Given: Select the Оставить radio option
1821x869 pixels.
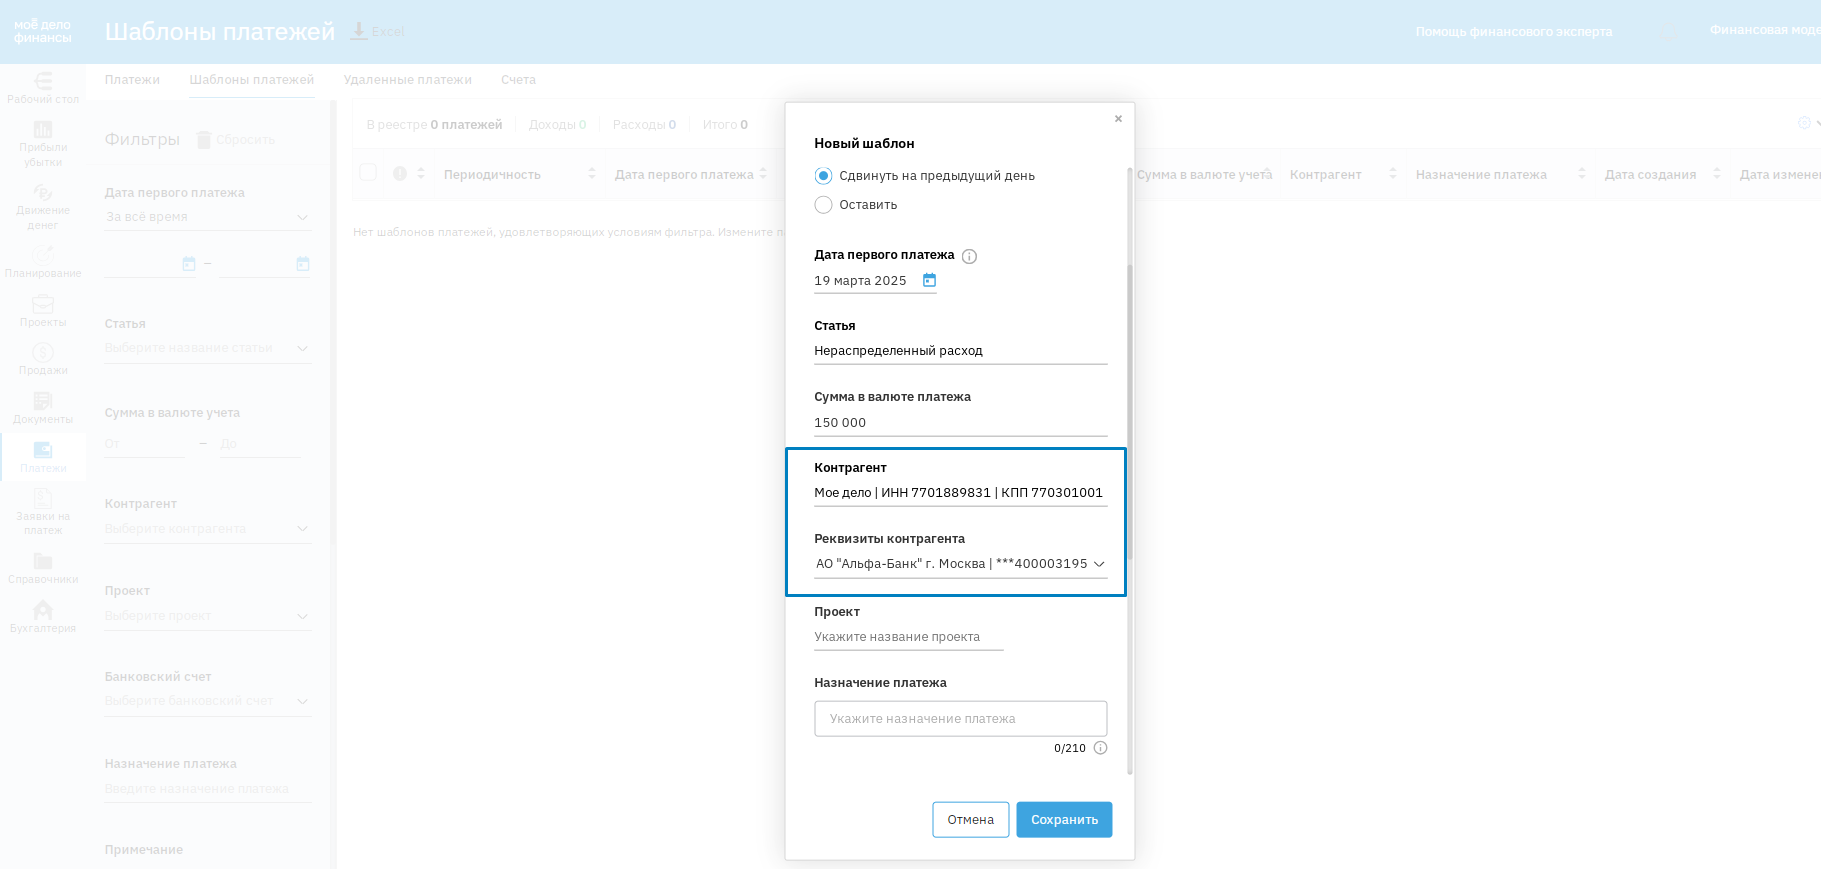Looking at the screenshot, I should pos(823,205).
